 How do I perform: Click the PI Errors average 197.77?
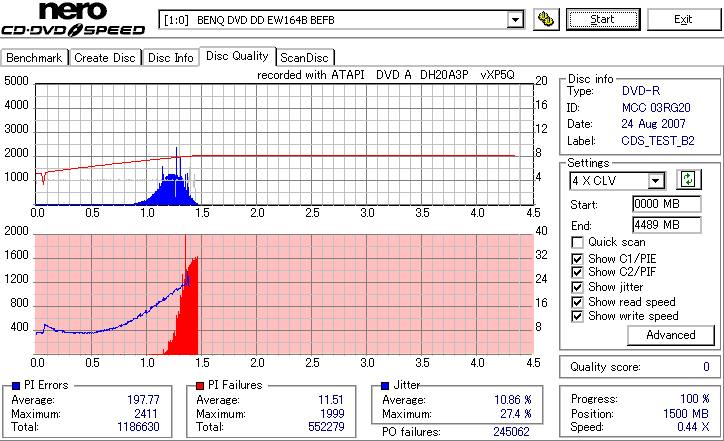143,400
